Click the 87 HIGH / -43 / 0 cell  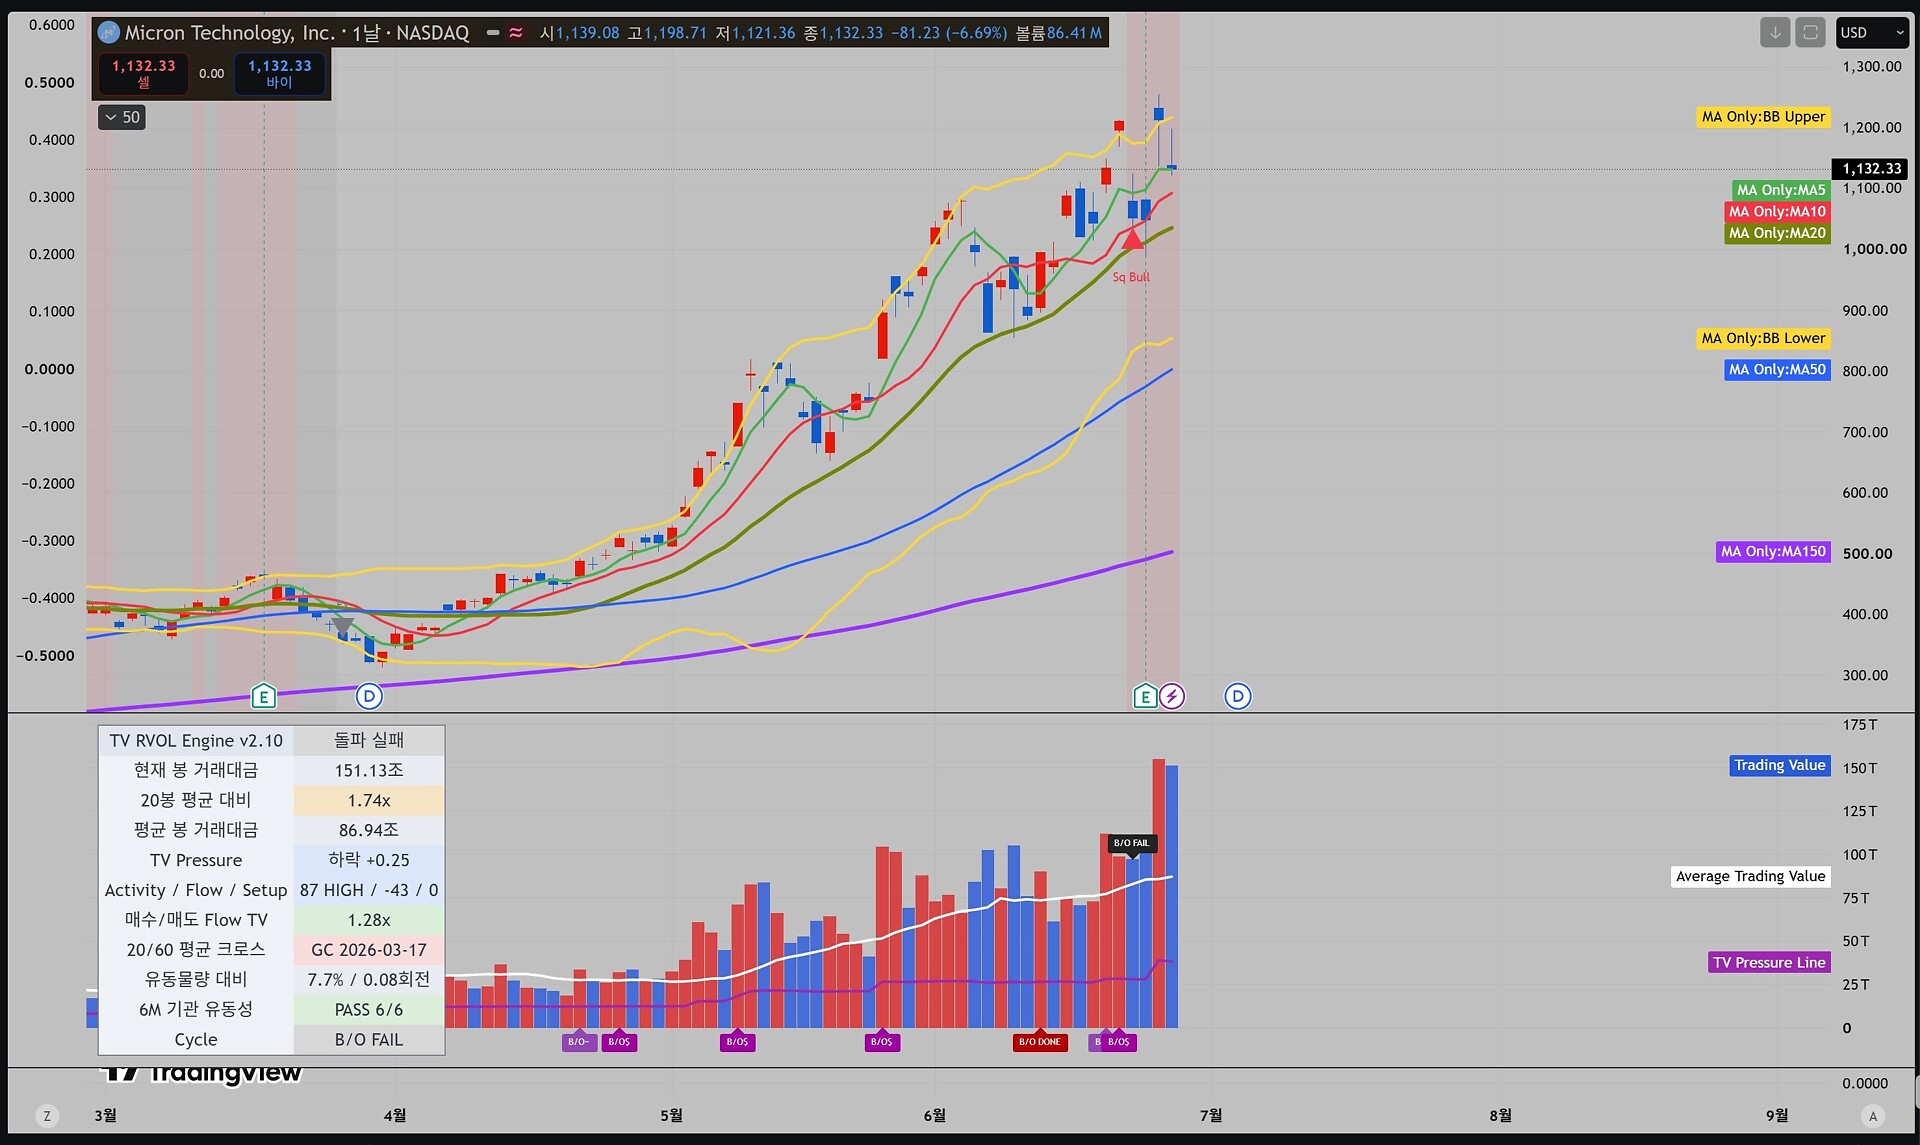tap(369, 890)
